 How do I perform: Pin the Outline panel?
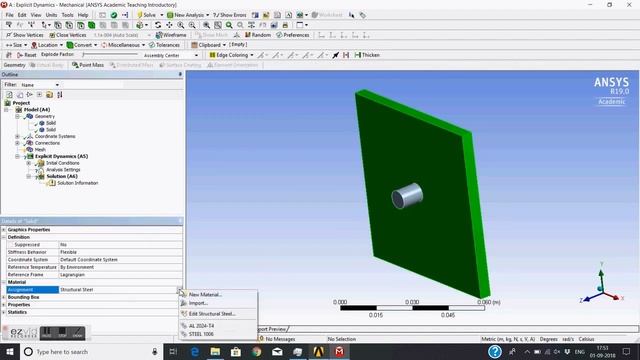click(x=180, y=74)
